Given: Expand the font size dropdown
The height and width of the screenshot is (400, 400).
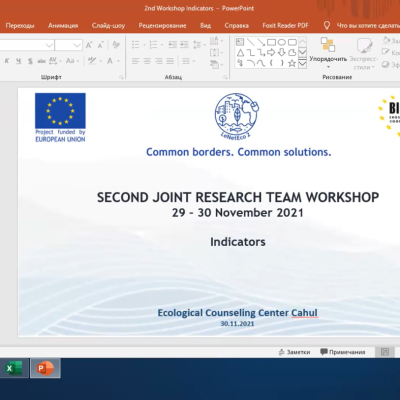Looking at the screenshot, I should coord(77,45).
